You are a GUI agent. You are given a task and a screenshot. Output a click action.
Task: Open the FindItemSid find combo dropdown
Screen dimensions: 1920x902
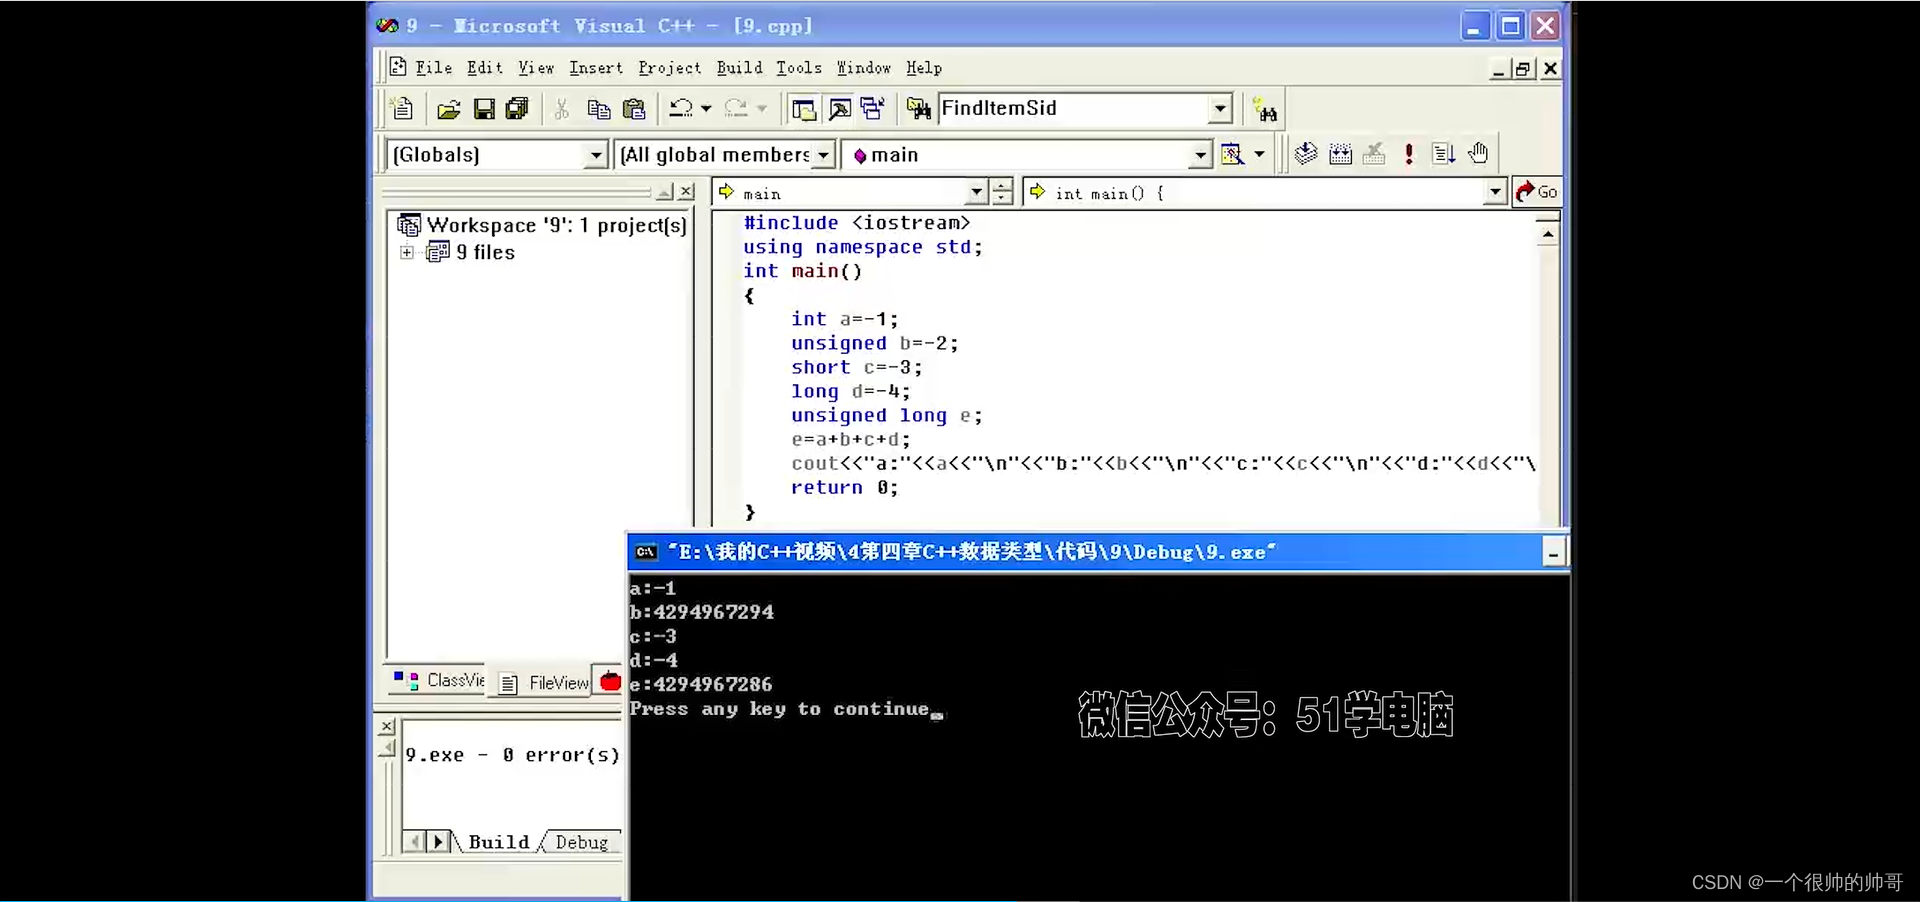point(1220,109)
